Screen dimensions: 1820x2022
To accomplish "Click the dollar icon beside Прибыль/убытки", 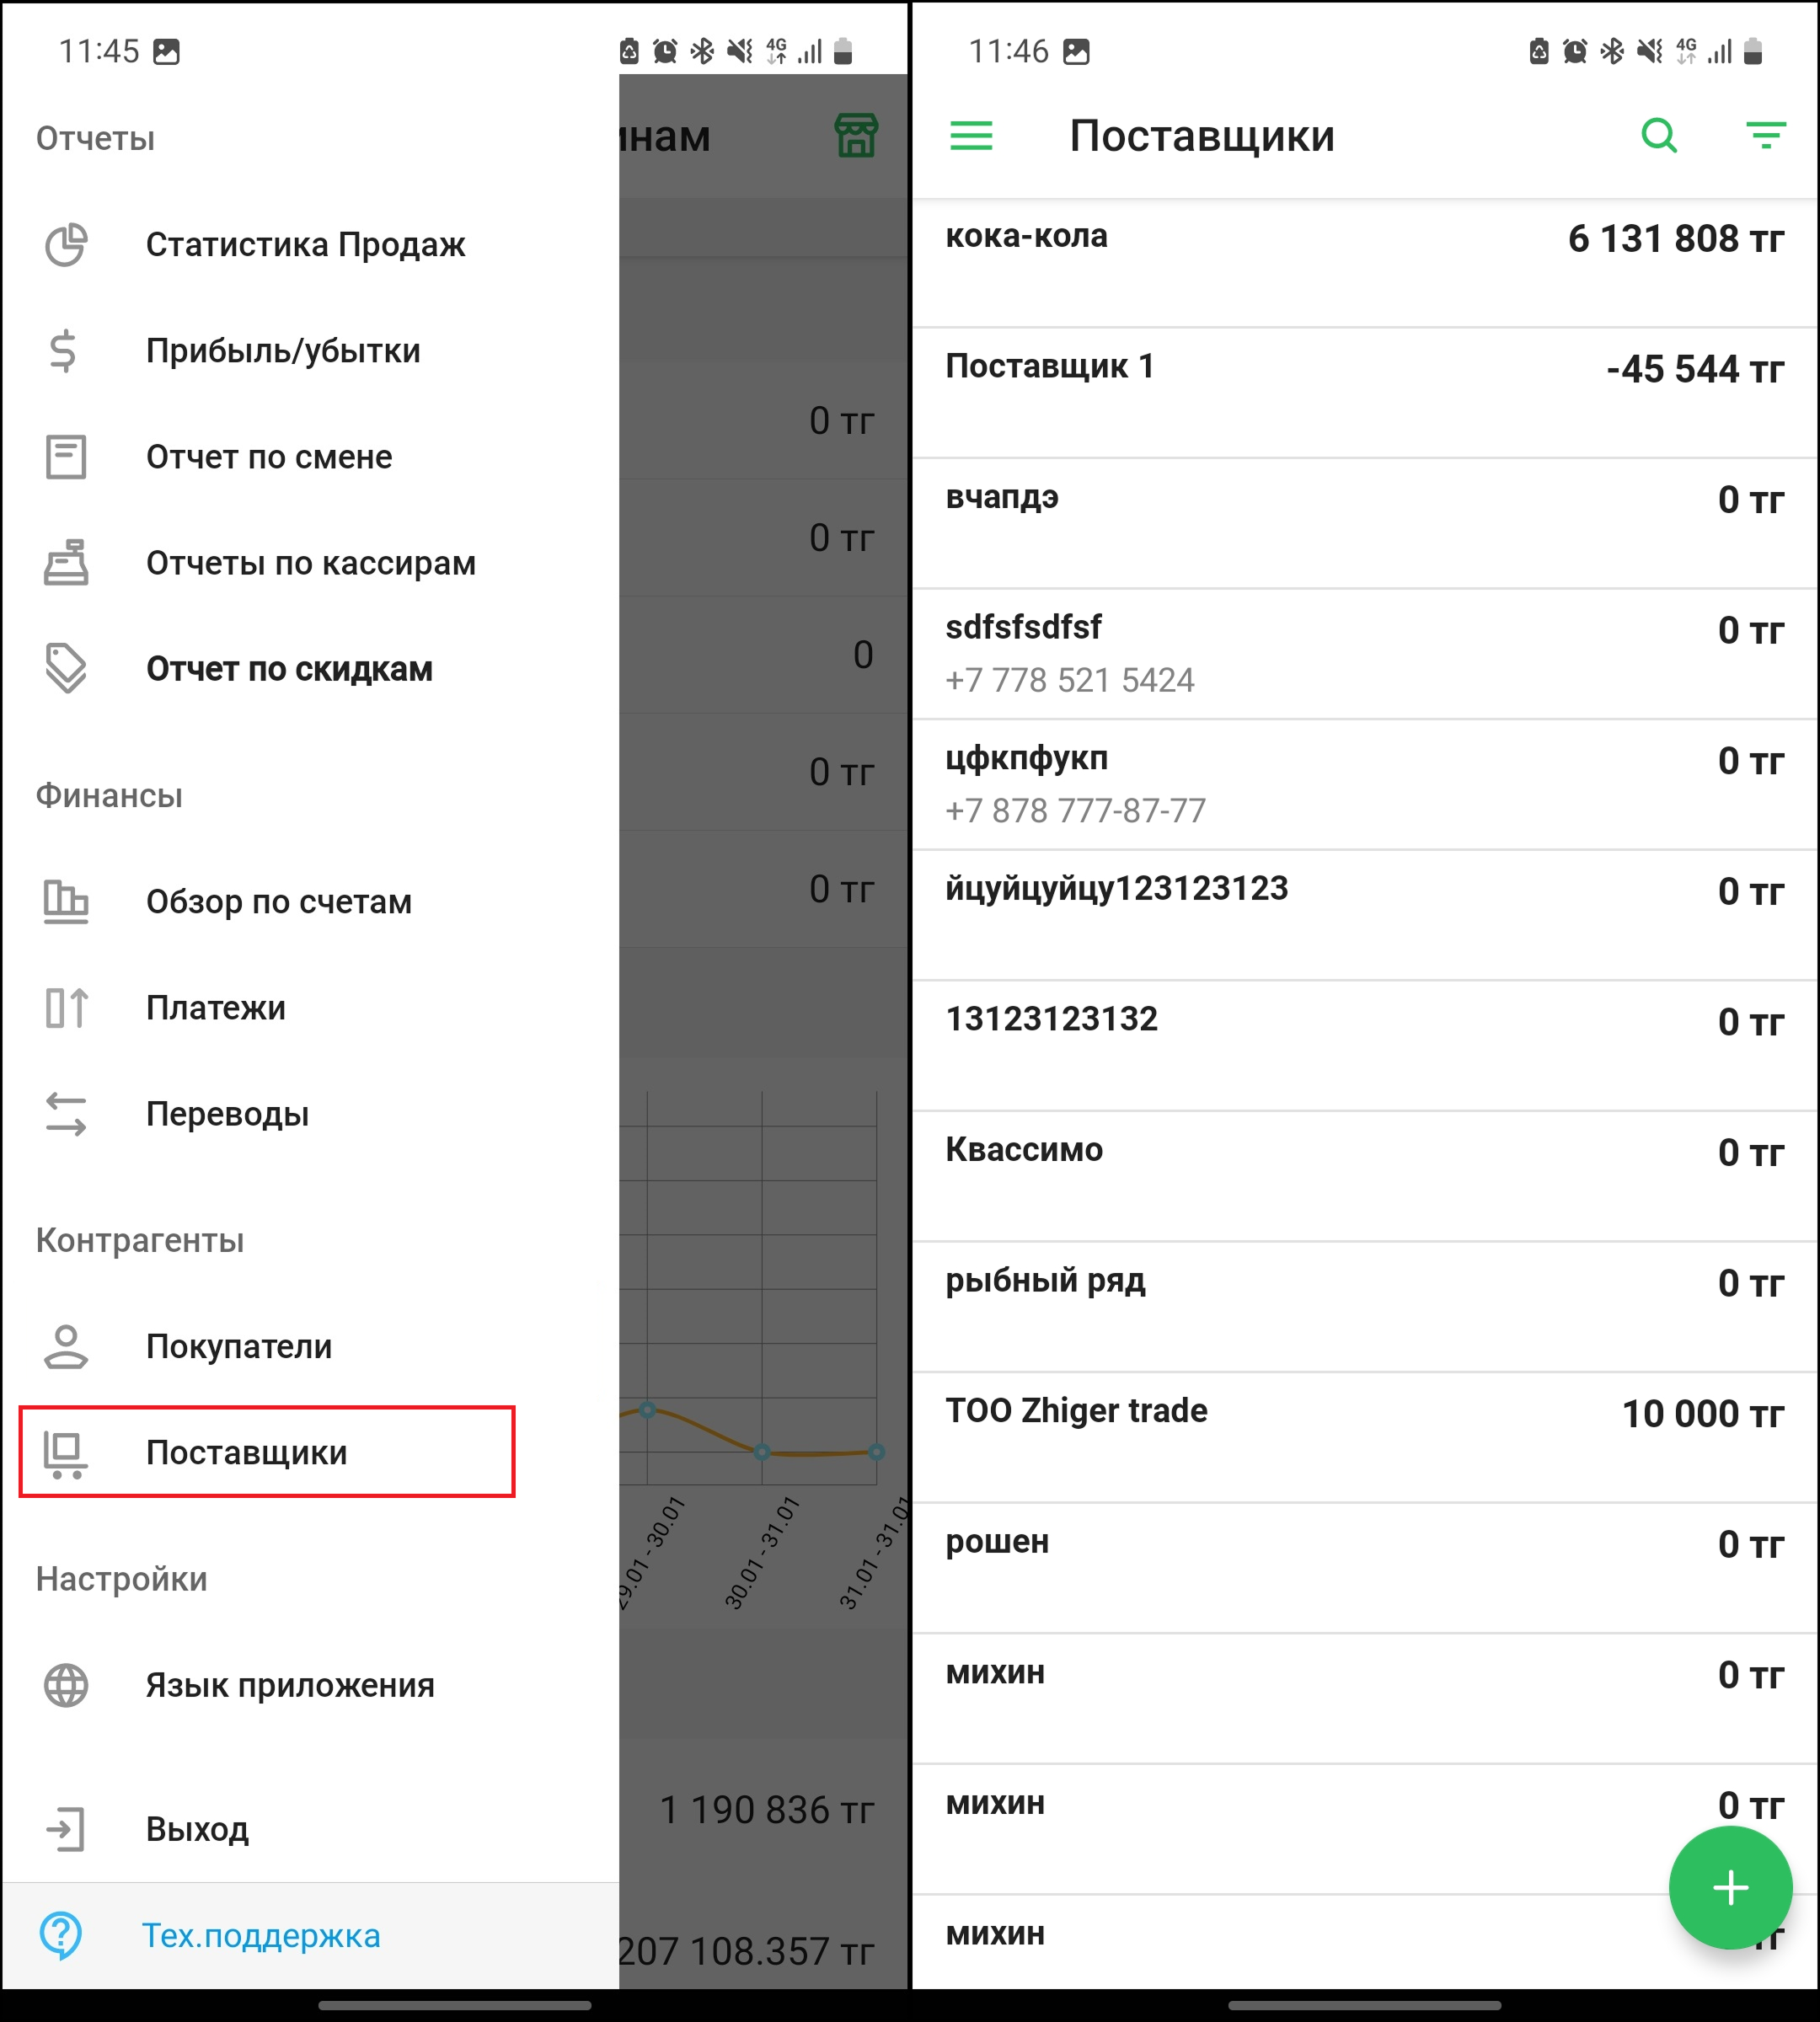I will 64,351.
